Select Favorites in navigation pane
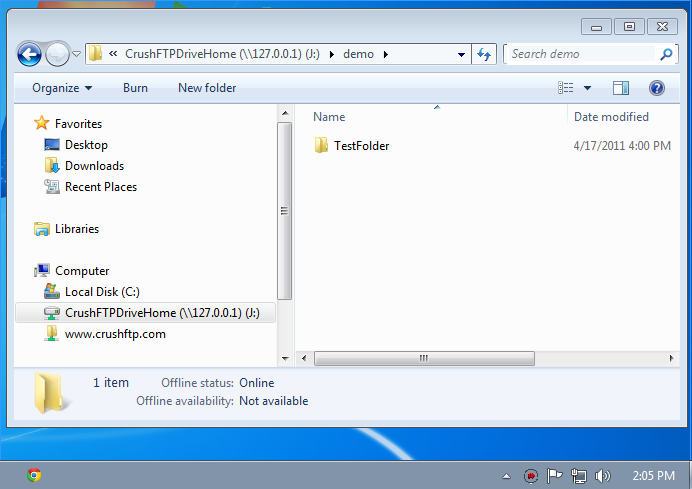 pos(79,124)
